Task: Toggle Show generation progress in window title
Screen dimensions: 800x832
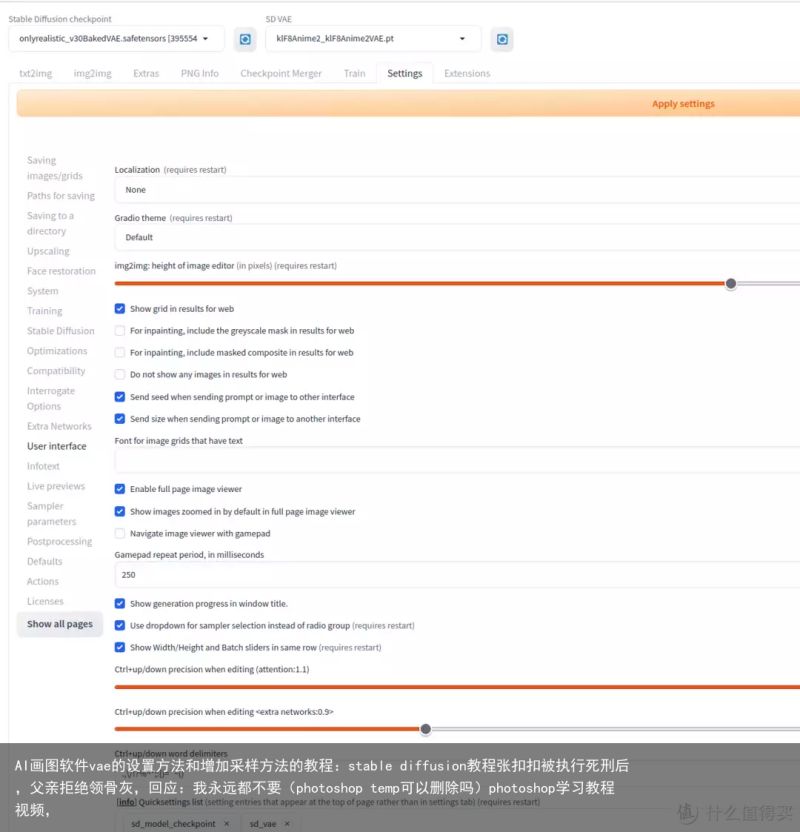Action: coord(120,603)
